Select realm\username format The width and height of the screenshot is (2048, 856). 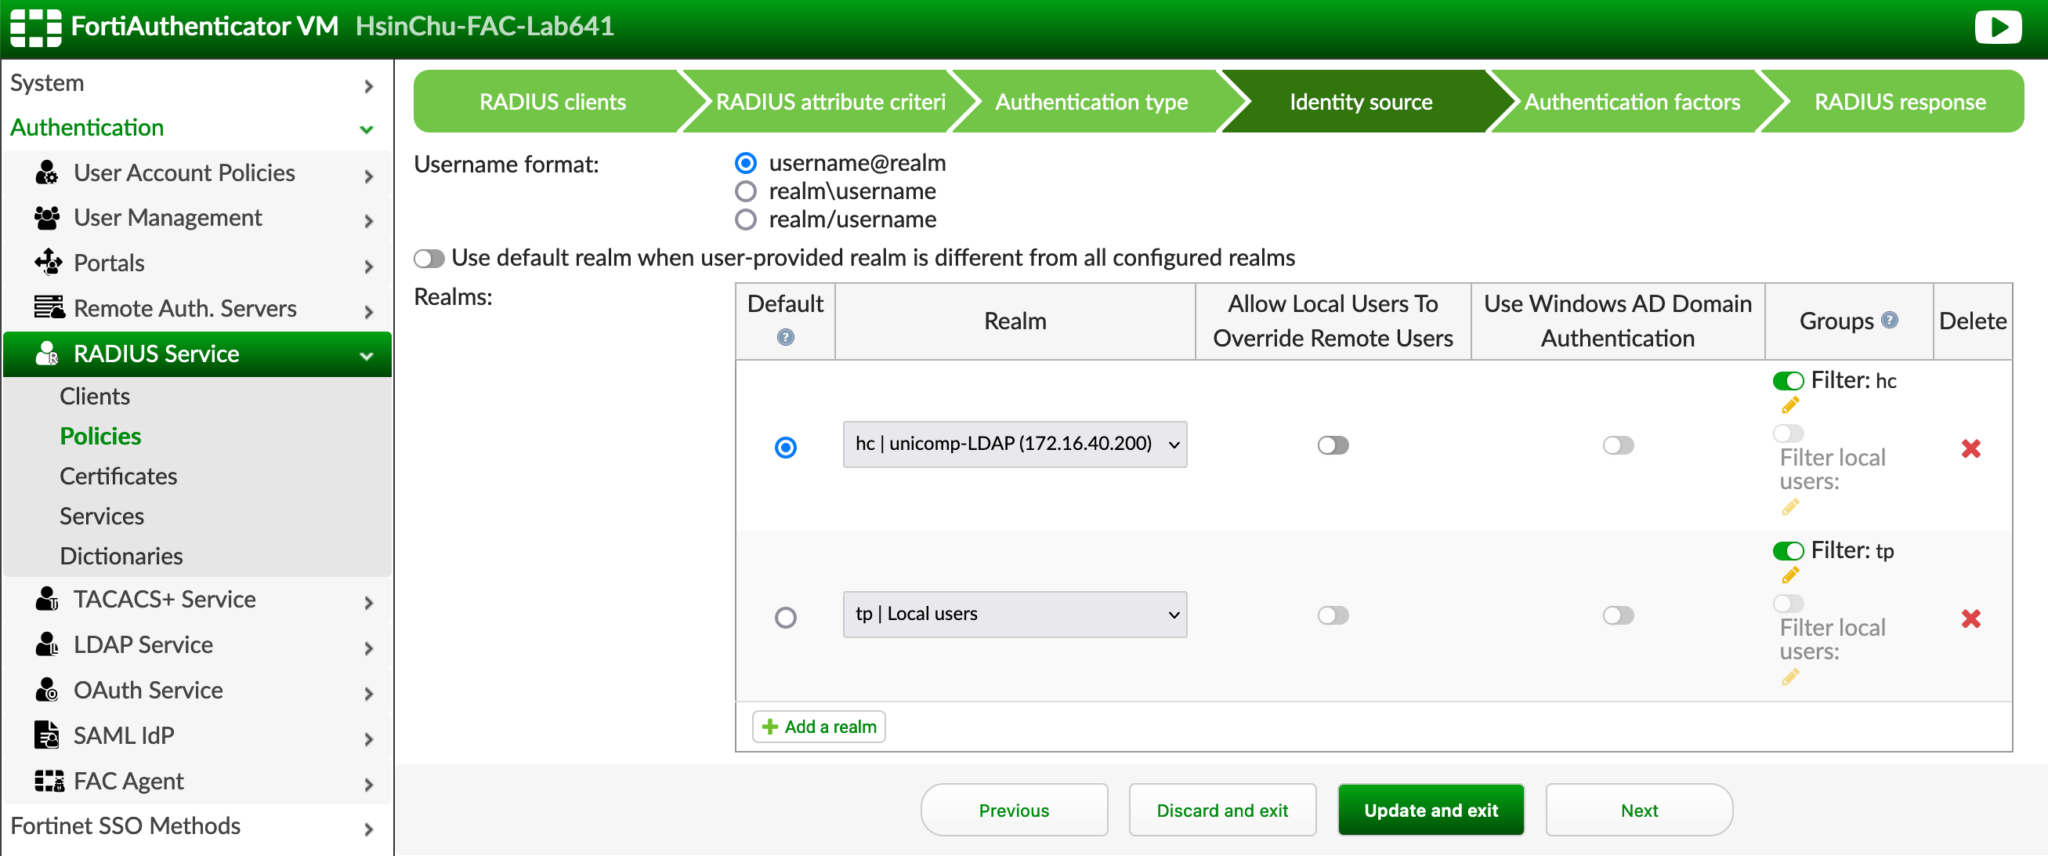pyautogui.click(x=746, y=191)
